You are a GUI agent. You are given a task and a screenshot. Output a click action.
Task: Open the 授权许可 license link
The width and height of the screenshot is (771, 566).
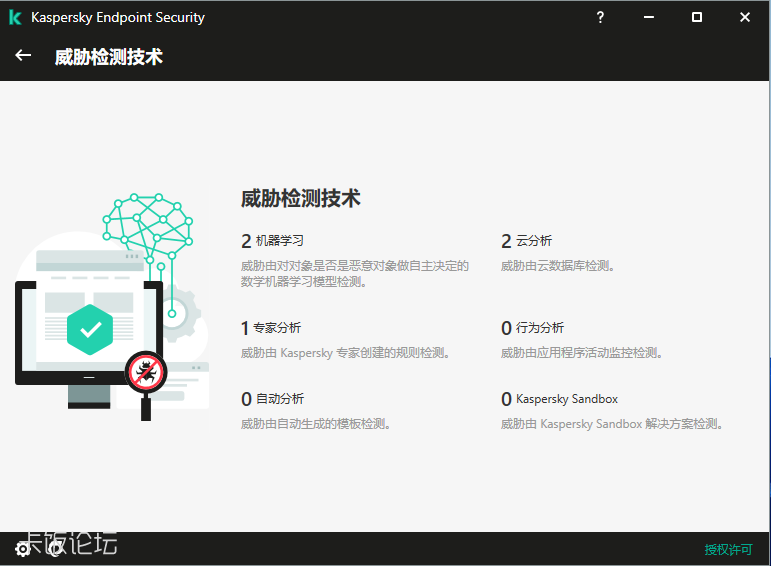(728, 549)
